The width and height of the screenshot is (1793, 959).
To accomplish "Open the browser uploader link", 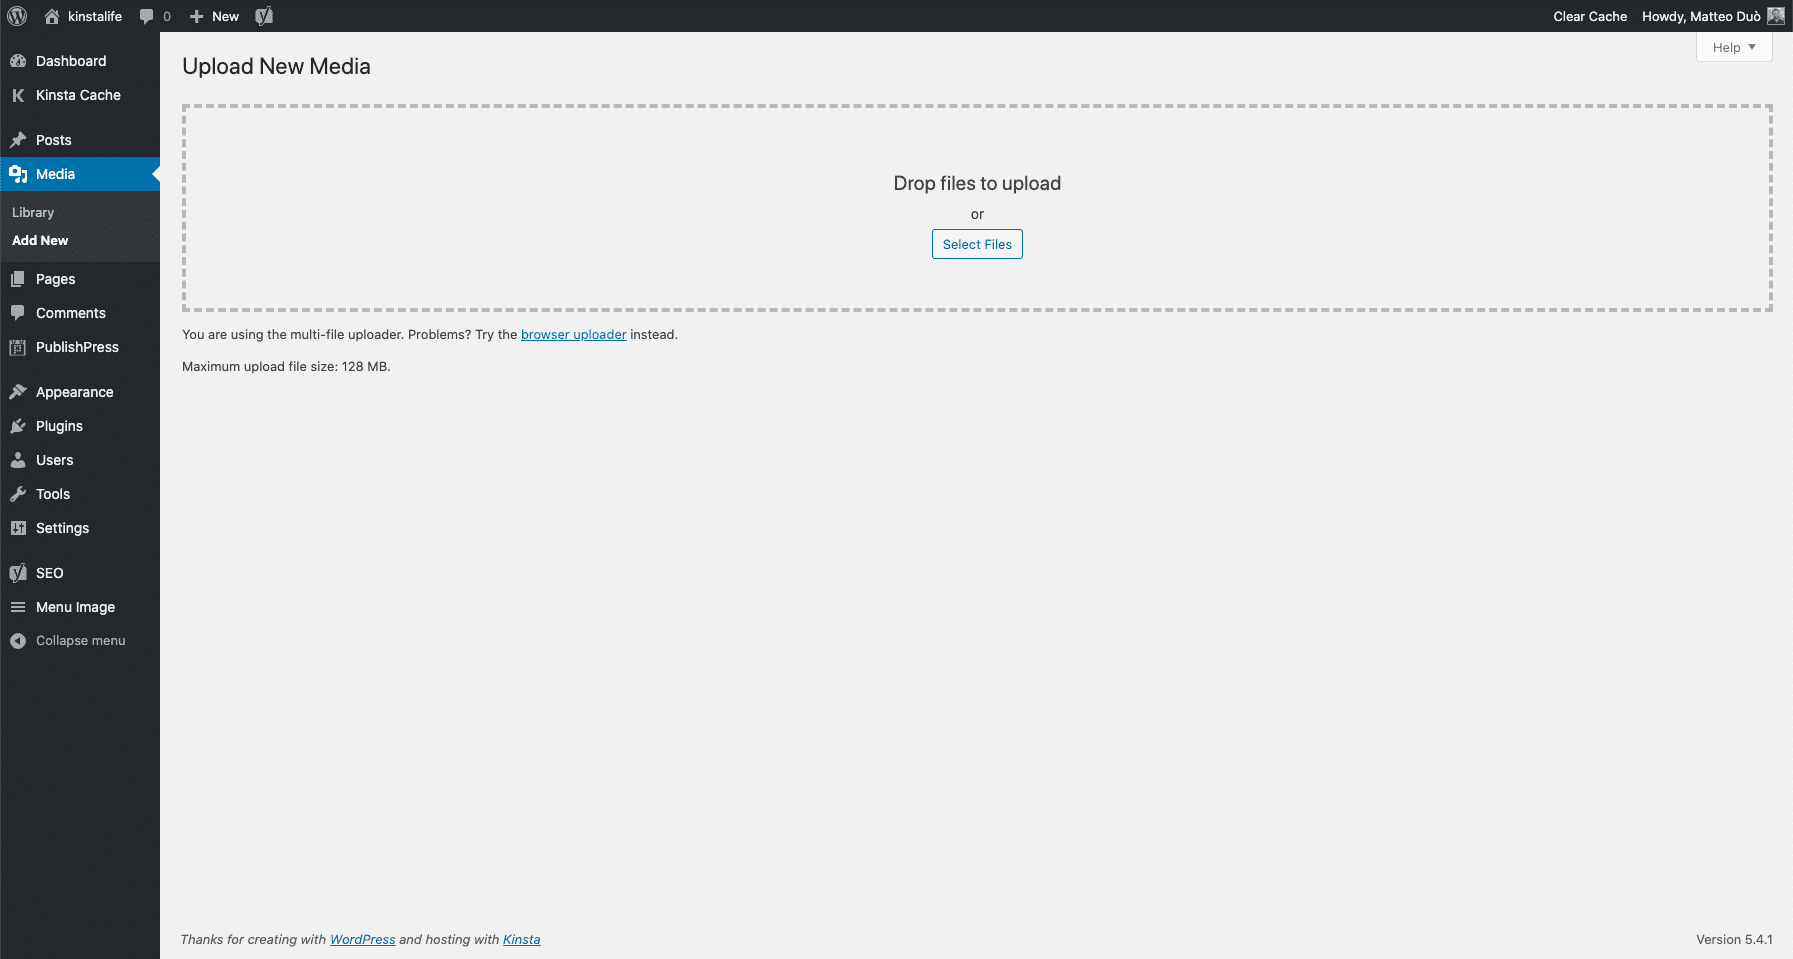I will [573, 334].
